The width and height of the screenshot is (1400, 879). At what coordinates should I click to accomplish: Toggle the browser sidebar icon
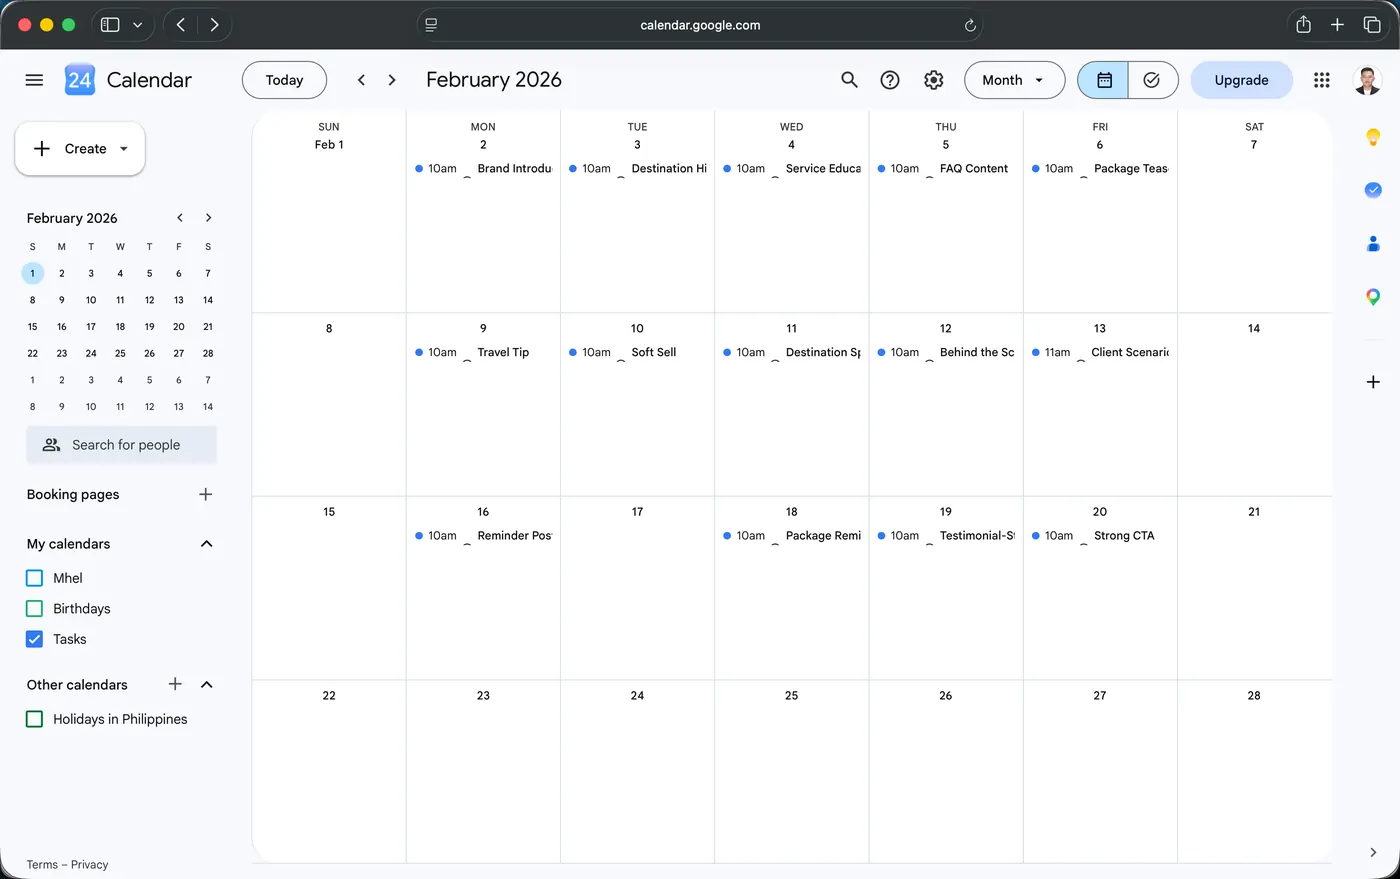(x=110, y=25)
